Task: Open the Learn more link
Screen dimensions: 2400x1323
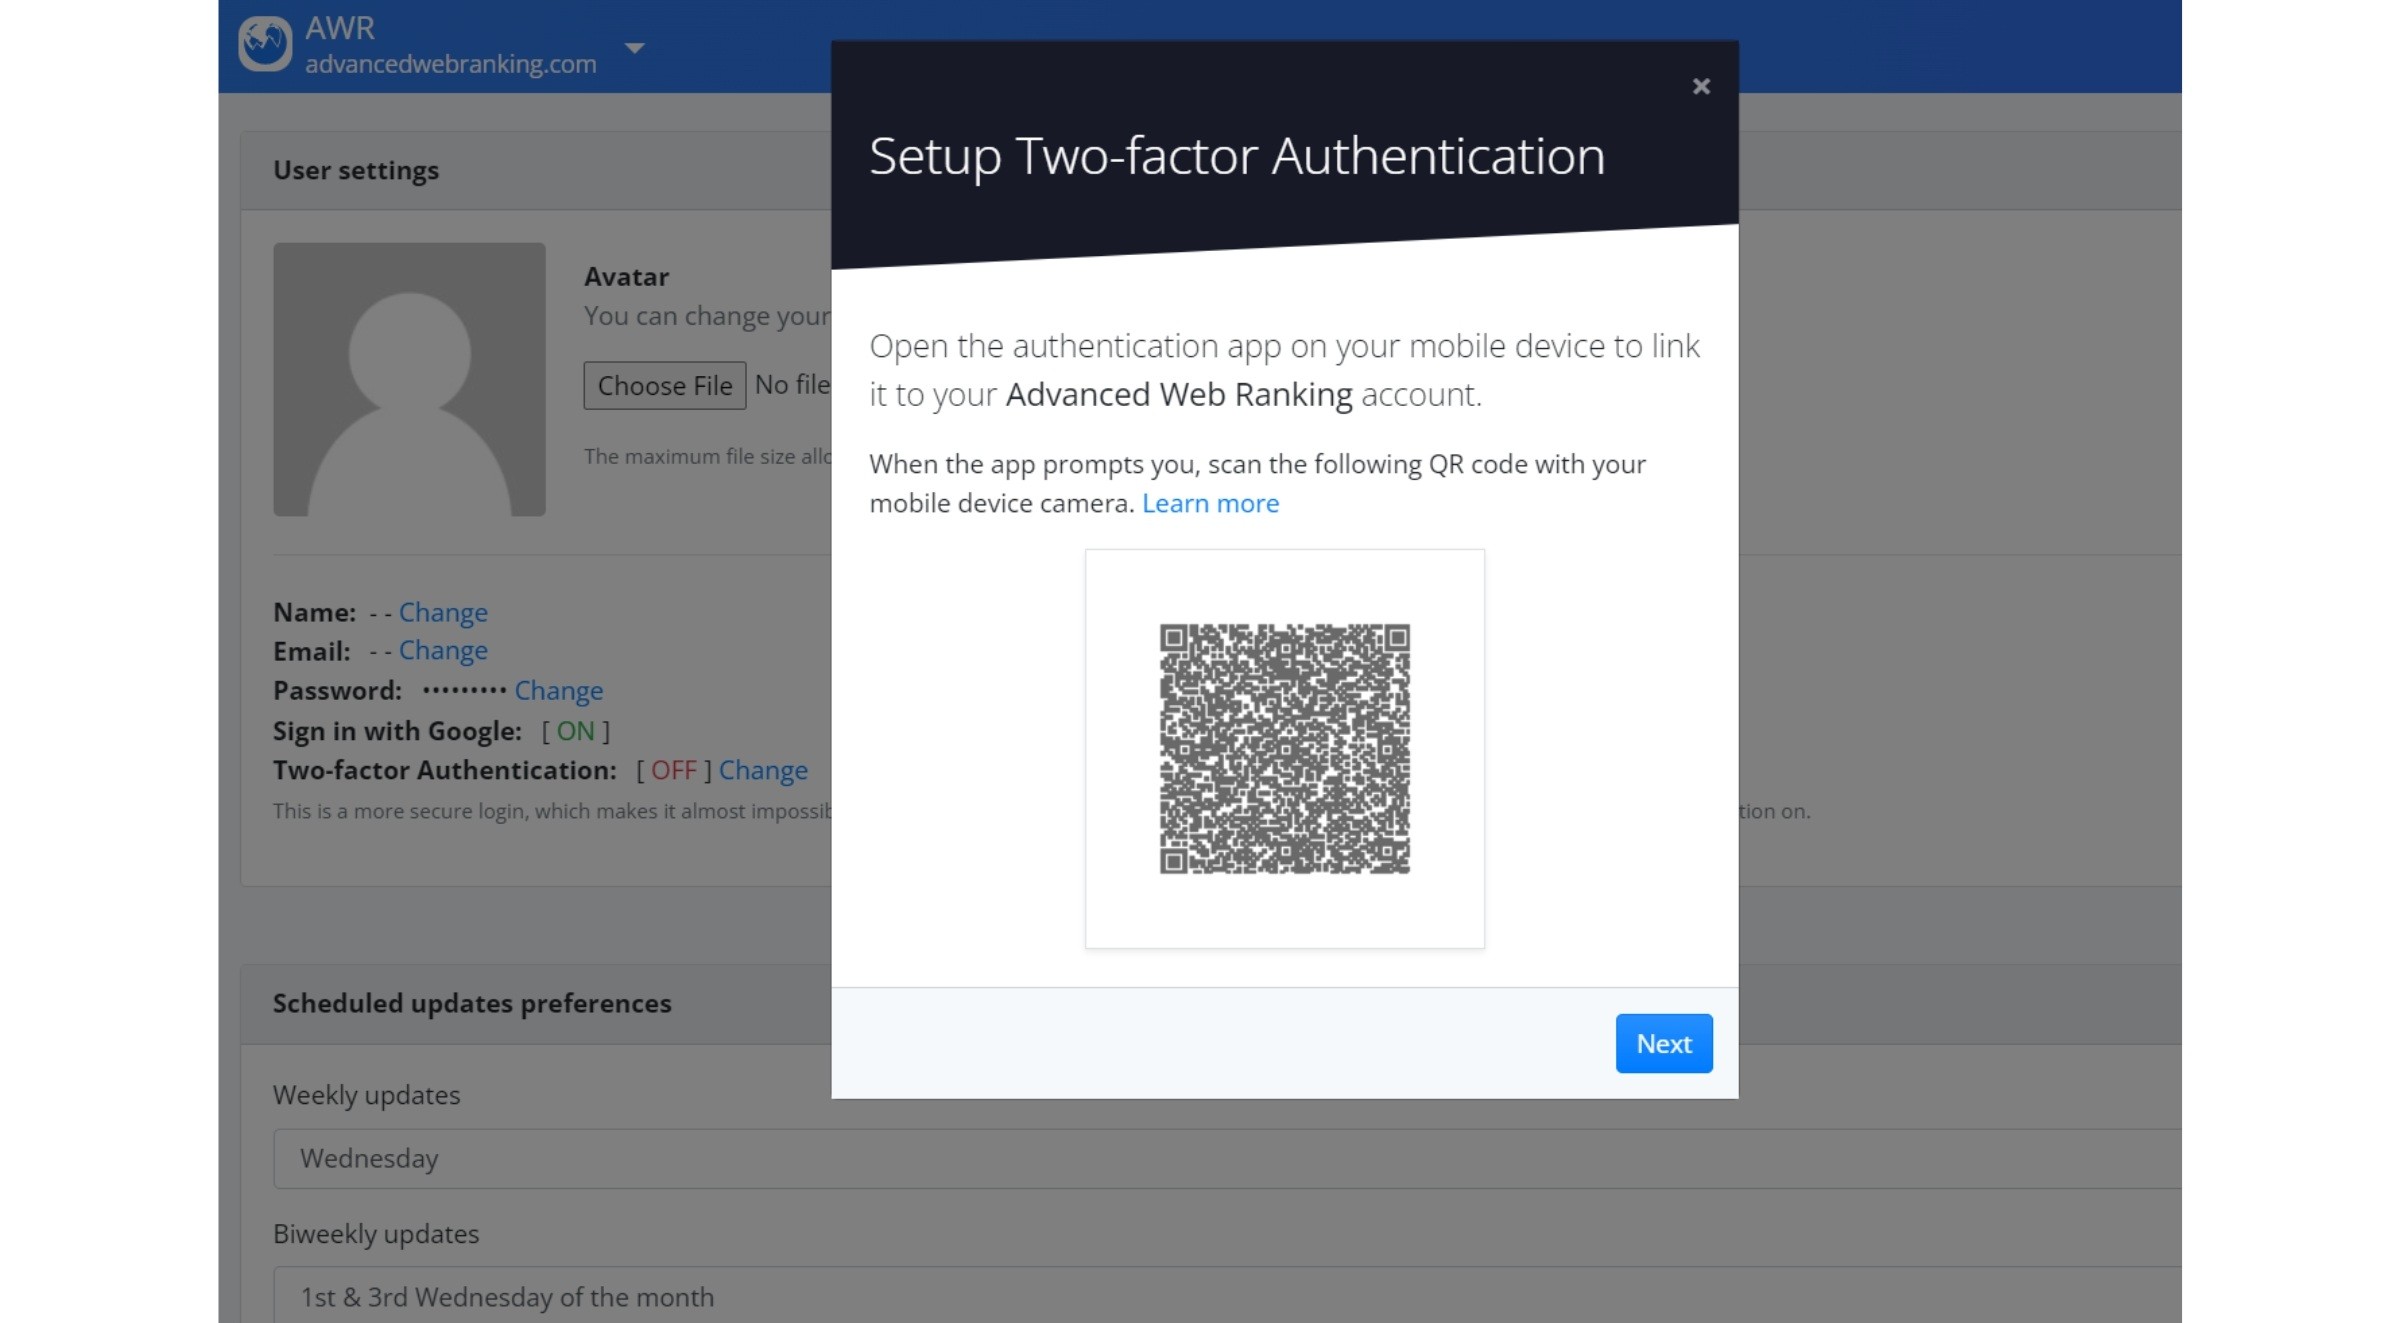Action: pyautogui.click(x=1210, y=503)
